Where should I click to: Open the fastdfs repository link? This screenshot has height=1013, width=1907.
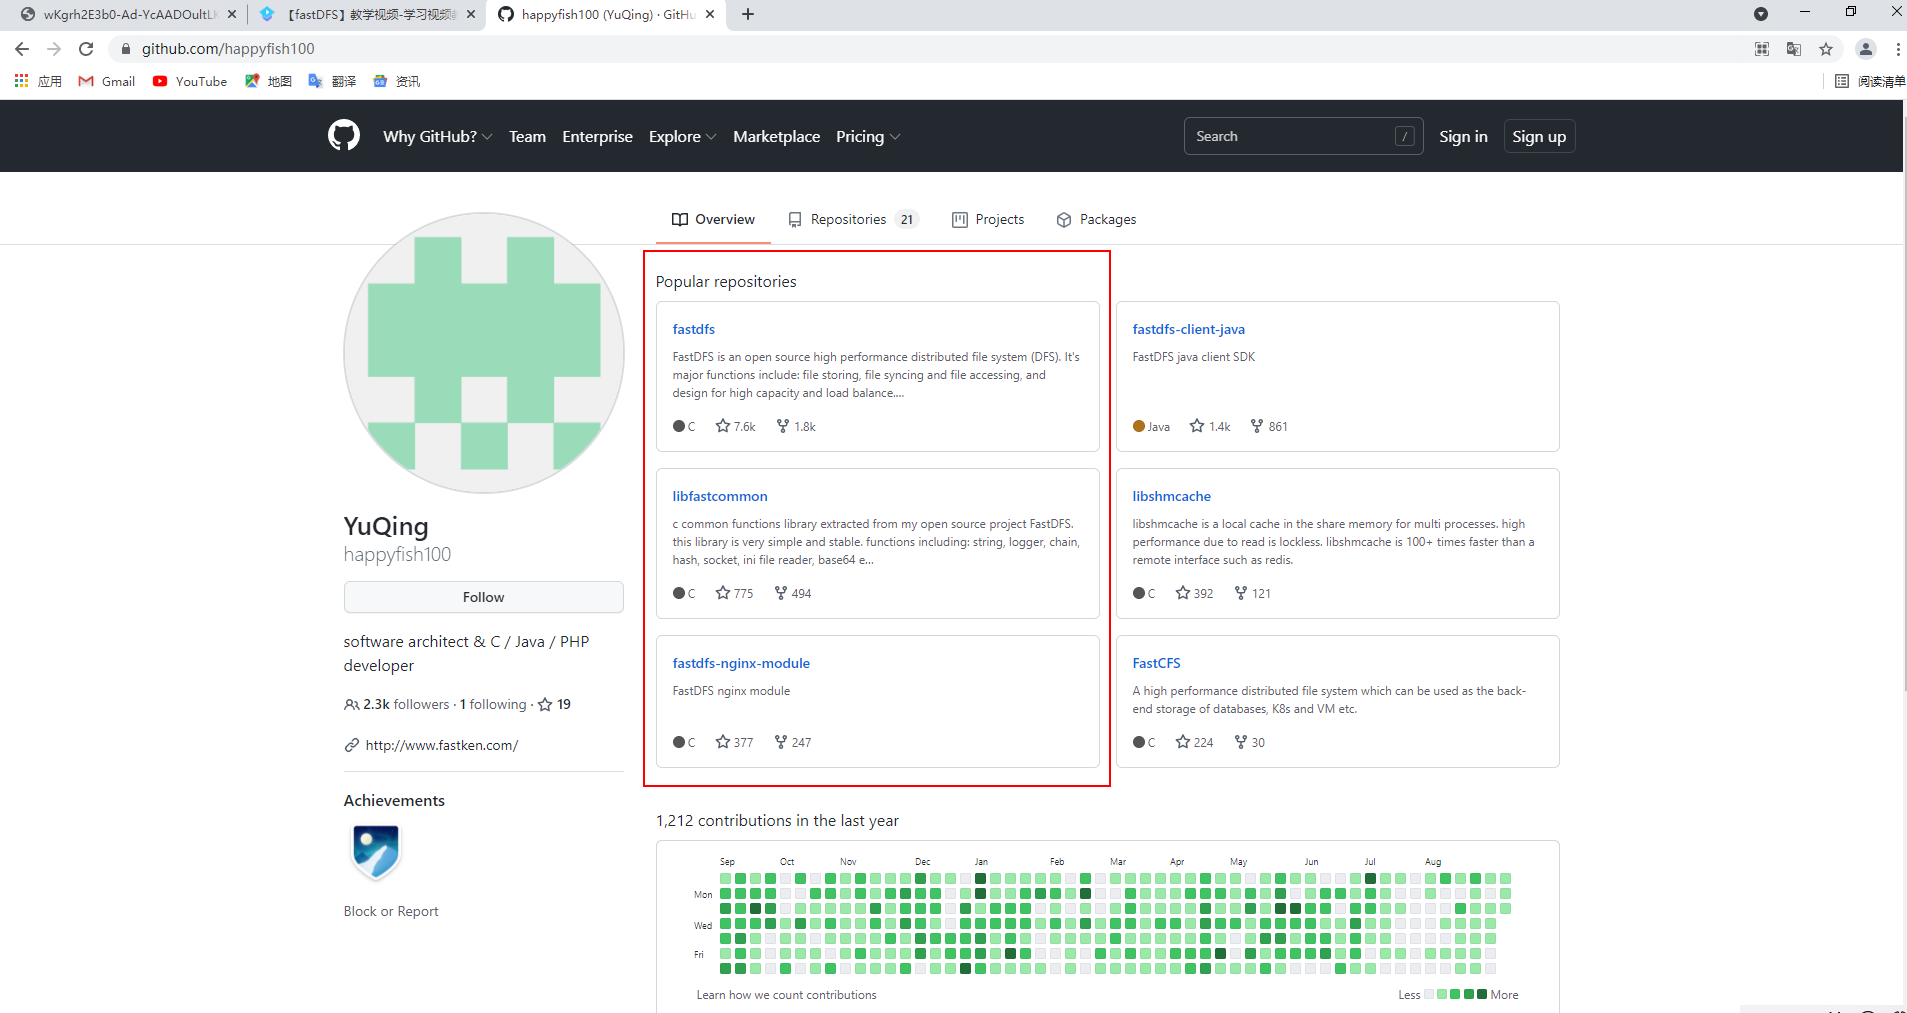tap(693, 329)
